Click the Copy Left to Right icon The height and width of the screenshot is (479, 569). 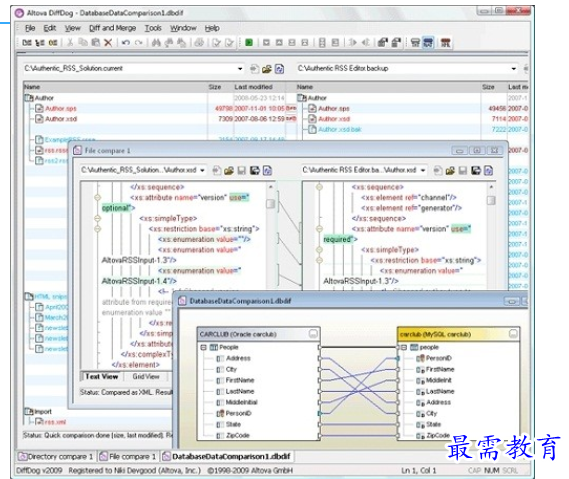352,43
